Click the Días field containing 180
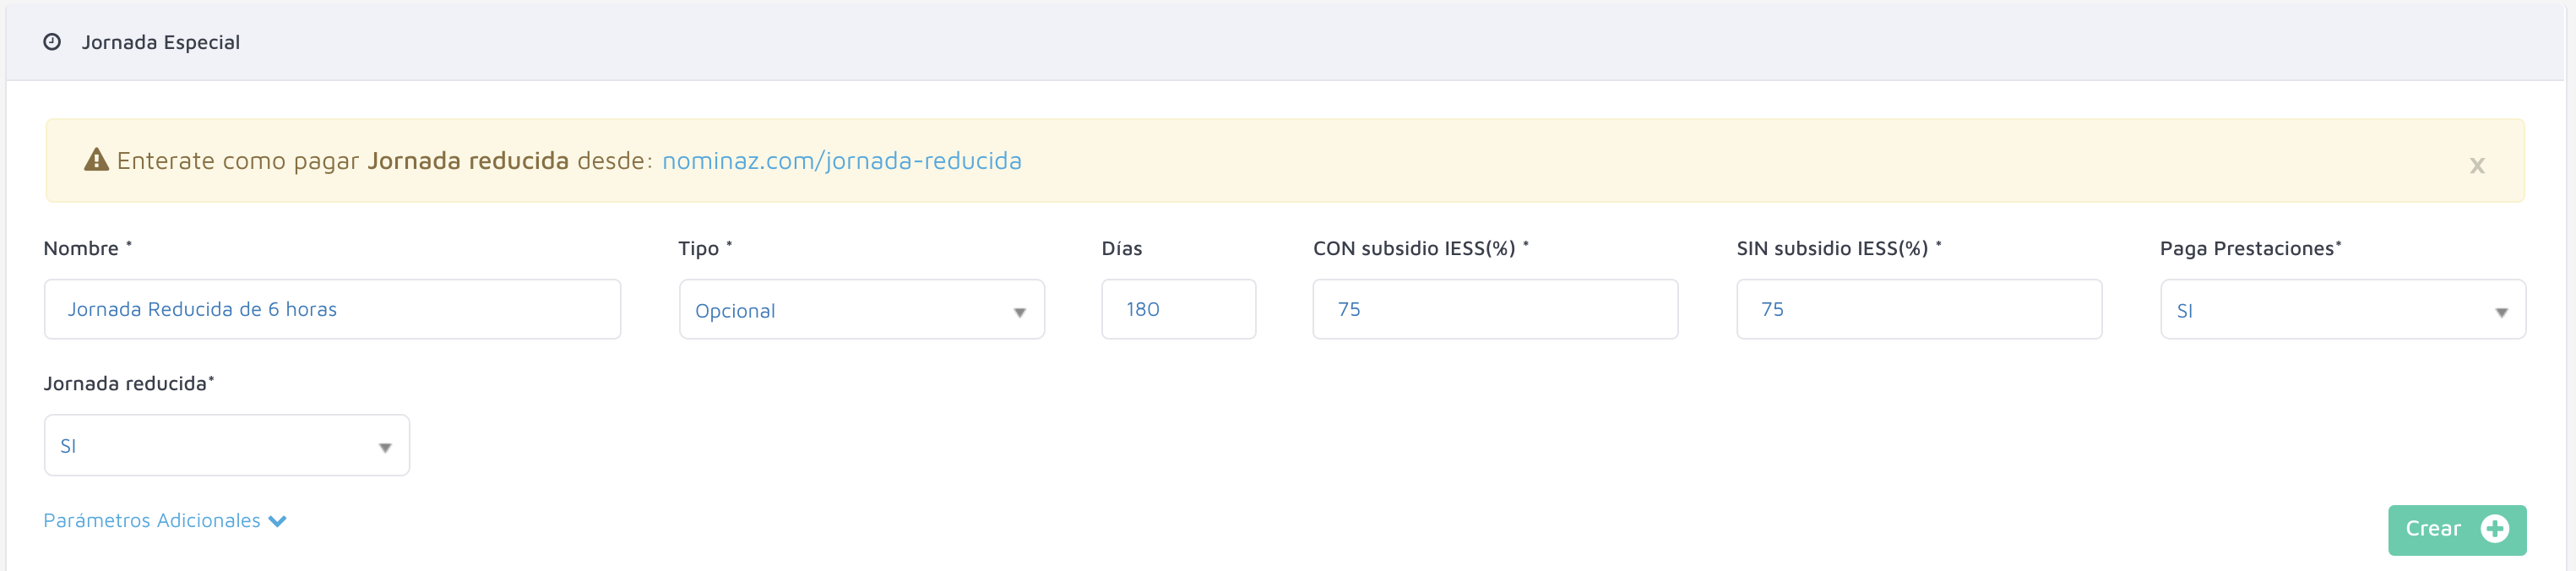The image size is (2576, 571). coord(1178,309)
